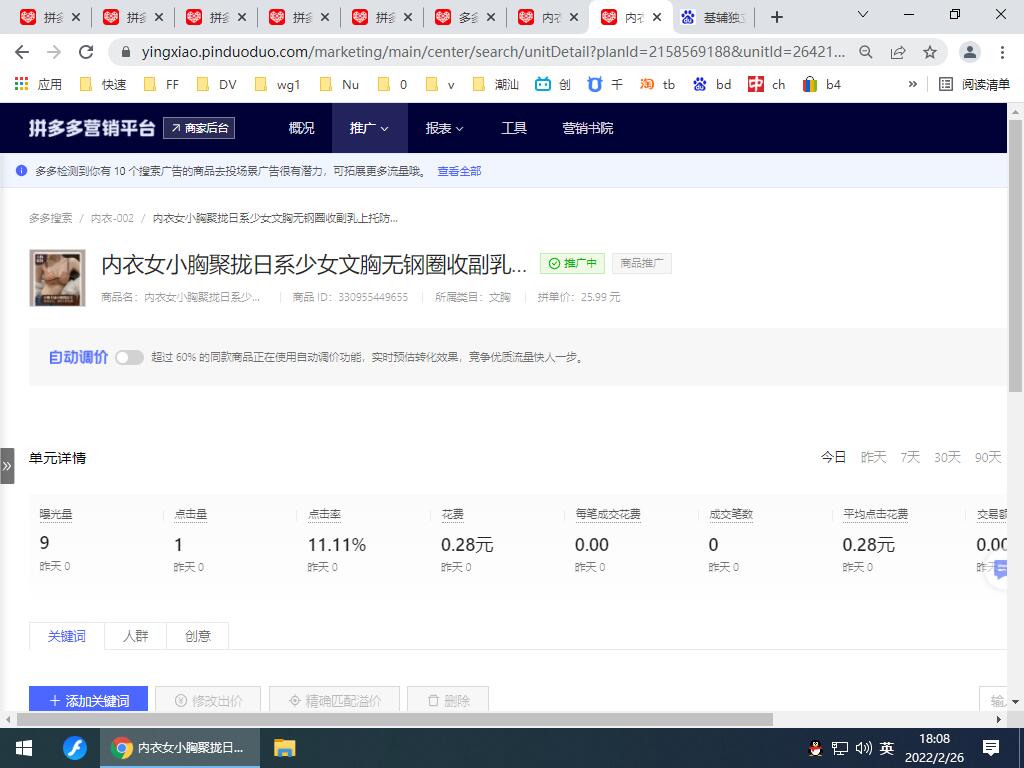Click the 修改出价 button
1024x768 pixels.
pos(208,700)
